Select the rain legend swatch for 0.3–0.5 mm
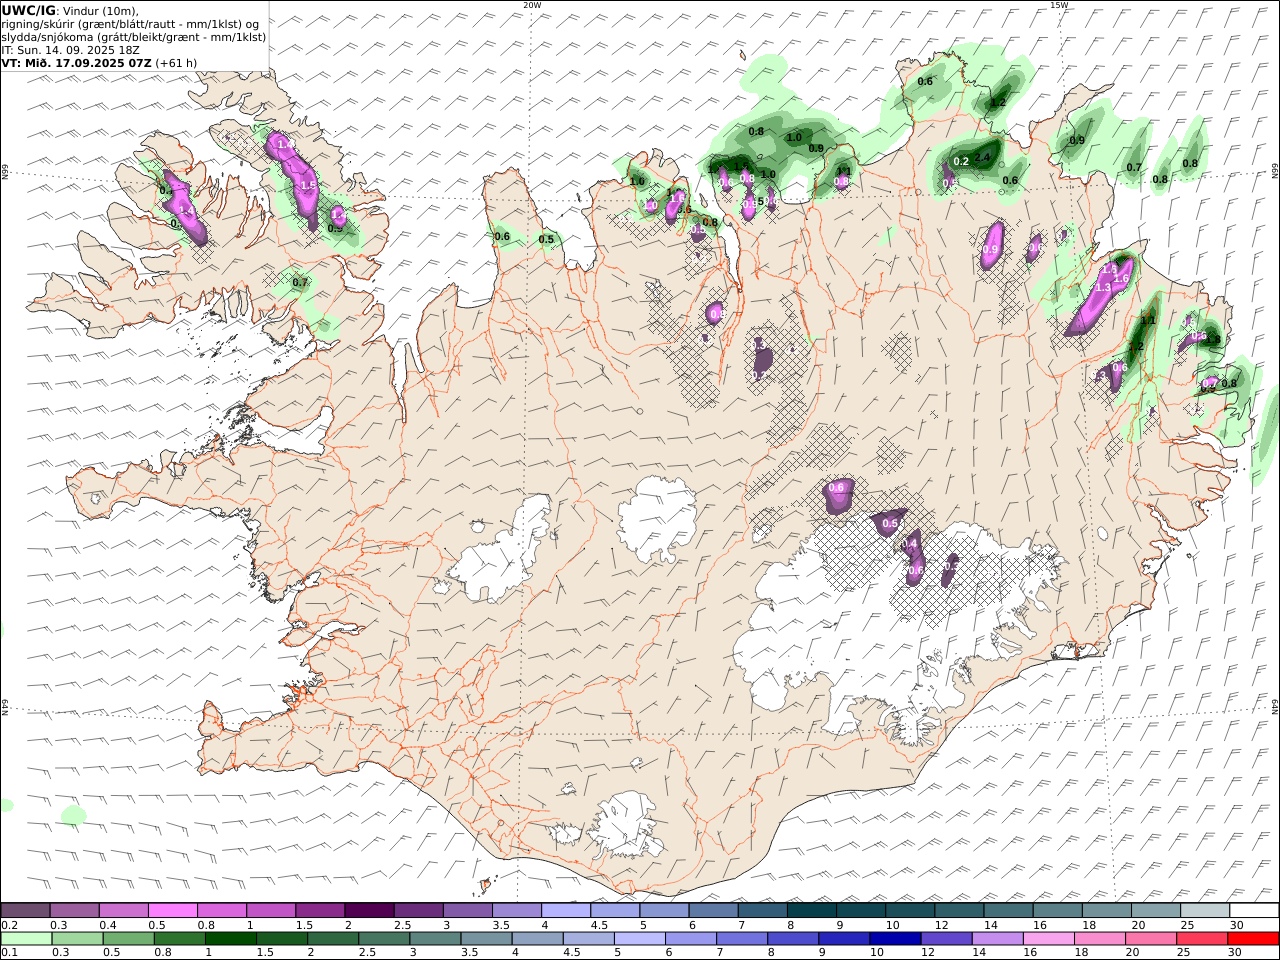Screen dimensions: 1280x960 point(78,939)
